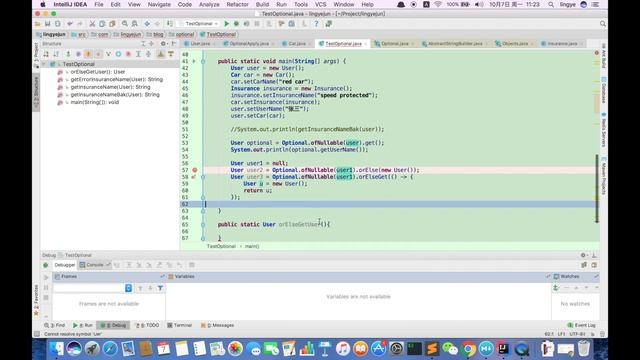640x360 pixels.
Task: Toggle Show Lambdas in Structure toolbar
Action: coord(128,54)
